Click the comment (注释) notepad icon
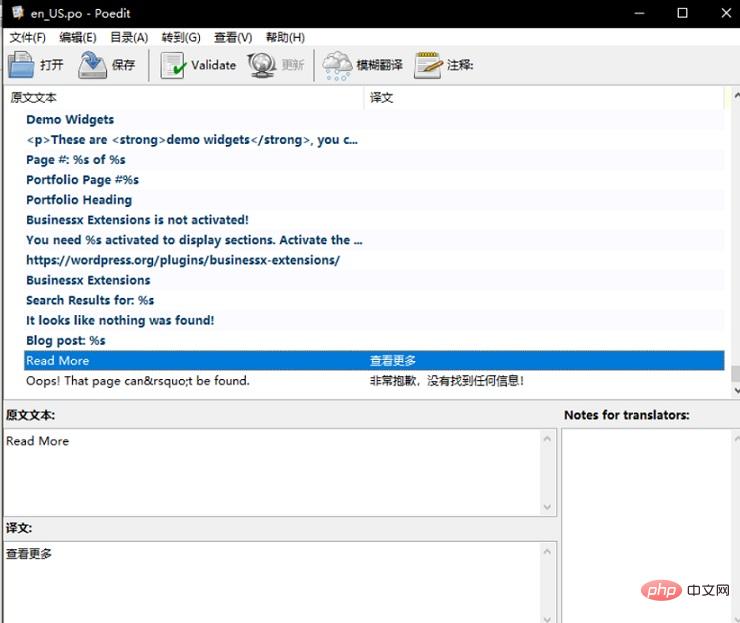 (428, 65)
